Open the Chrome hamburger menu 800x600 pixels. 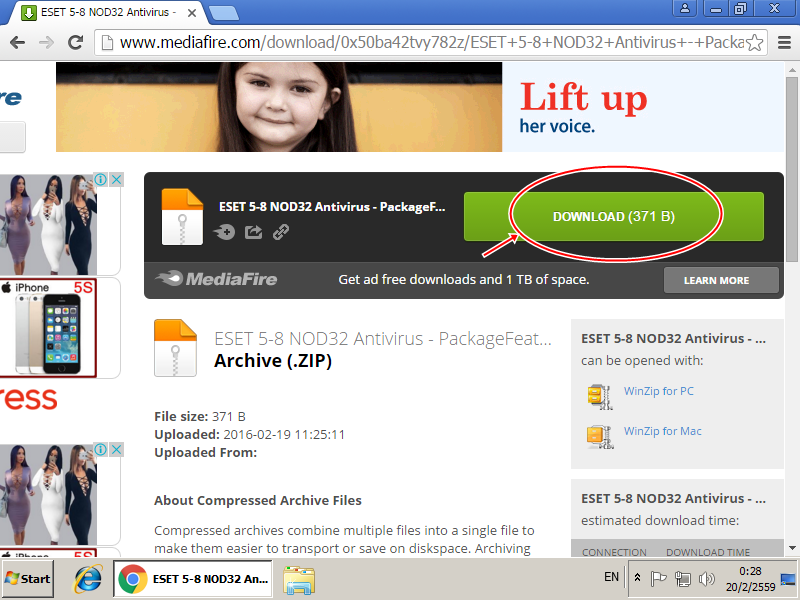(x=785, y=42)
